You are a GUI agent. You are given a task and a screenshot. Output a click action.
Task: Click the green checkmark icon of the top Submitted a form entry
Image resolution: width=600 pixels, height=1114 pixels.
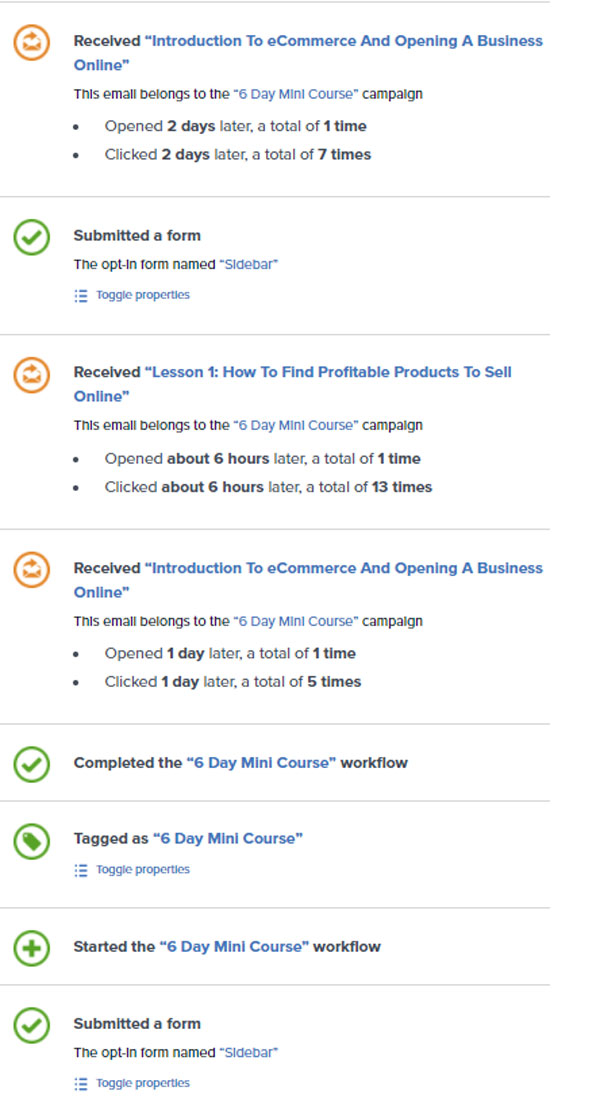point(31,237)
